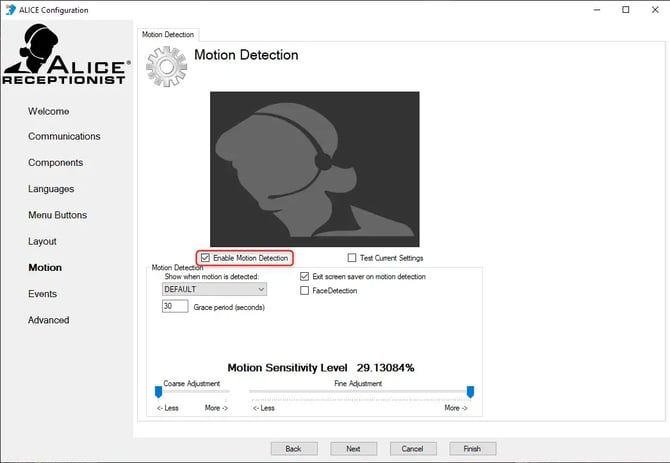Click the gear icon beside Motion Detection
The width and height of the screenshot is (670, 463).
[x=165, y=67]
